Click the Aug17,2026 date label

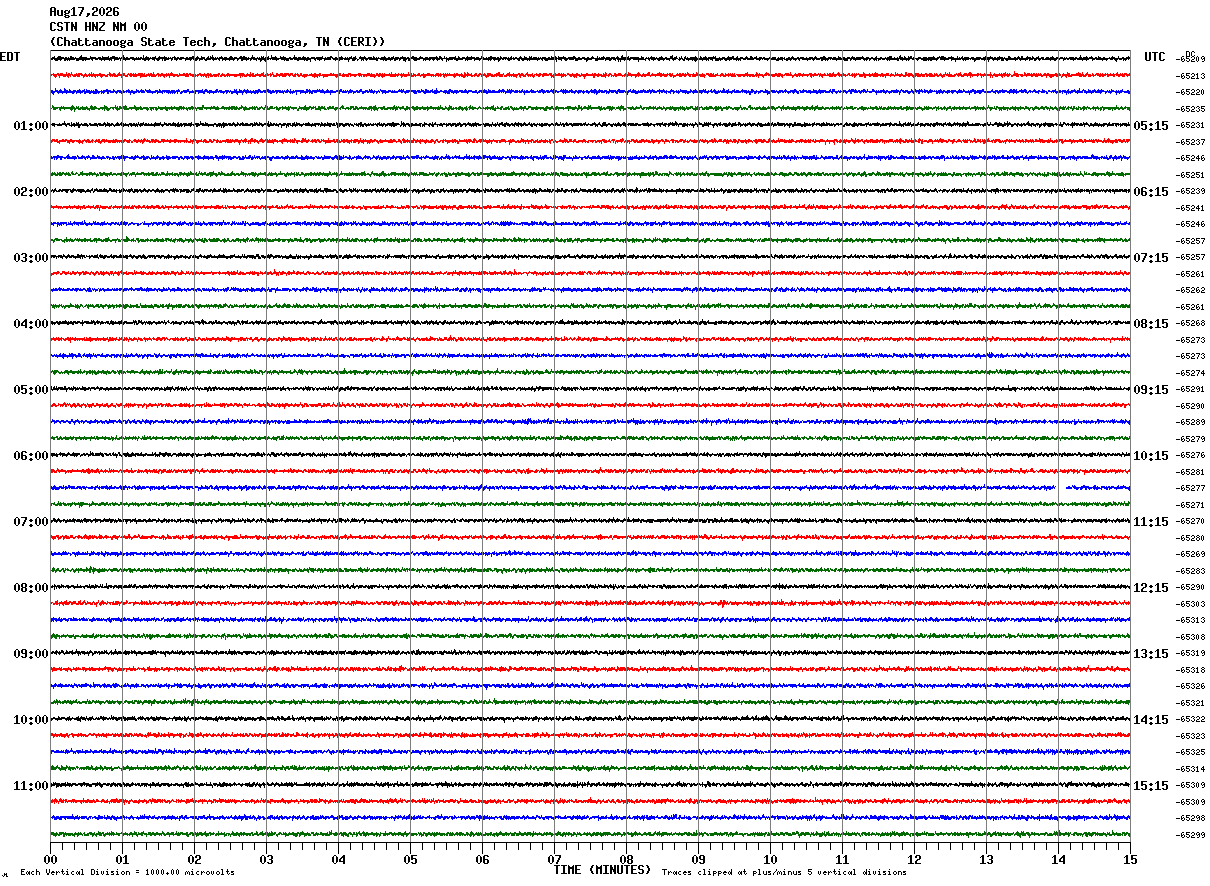tap(84, 12)
